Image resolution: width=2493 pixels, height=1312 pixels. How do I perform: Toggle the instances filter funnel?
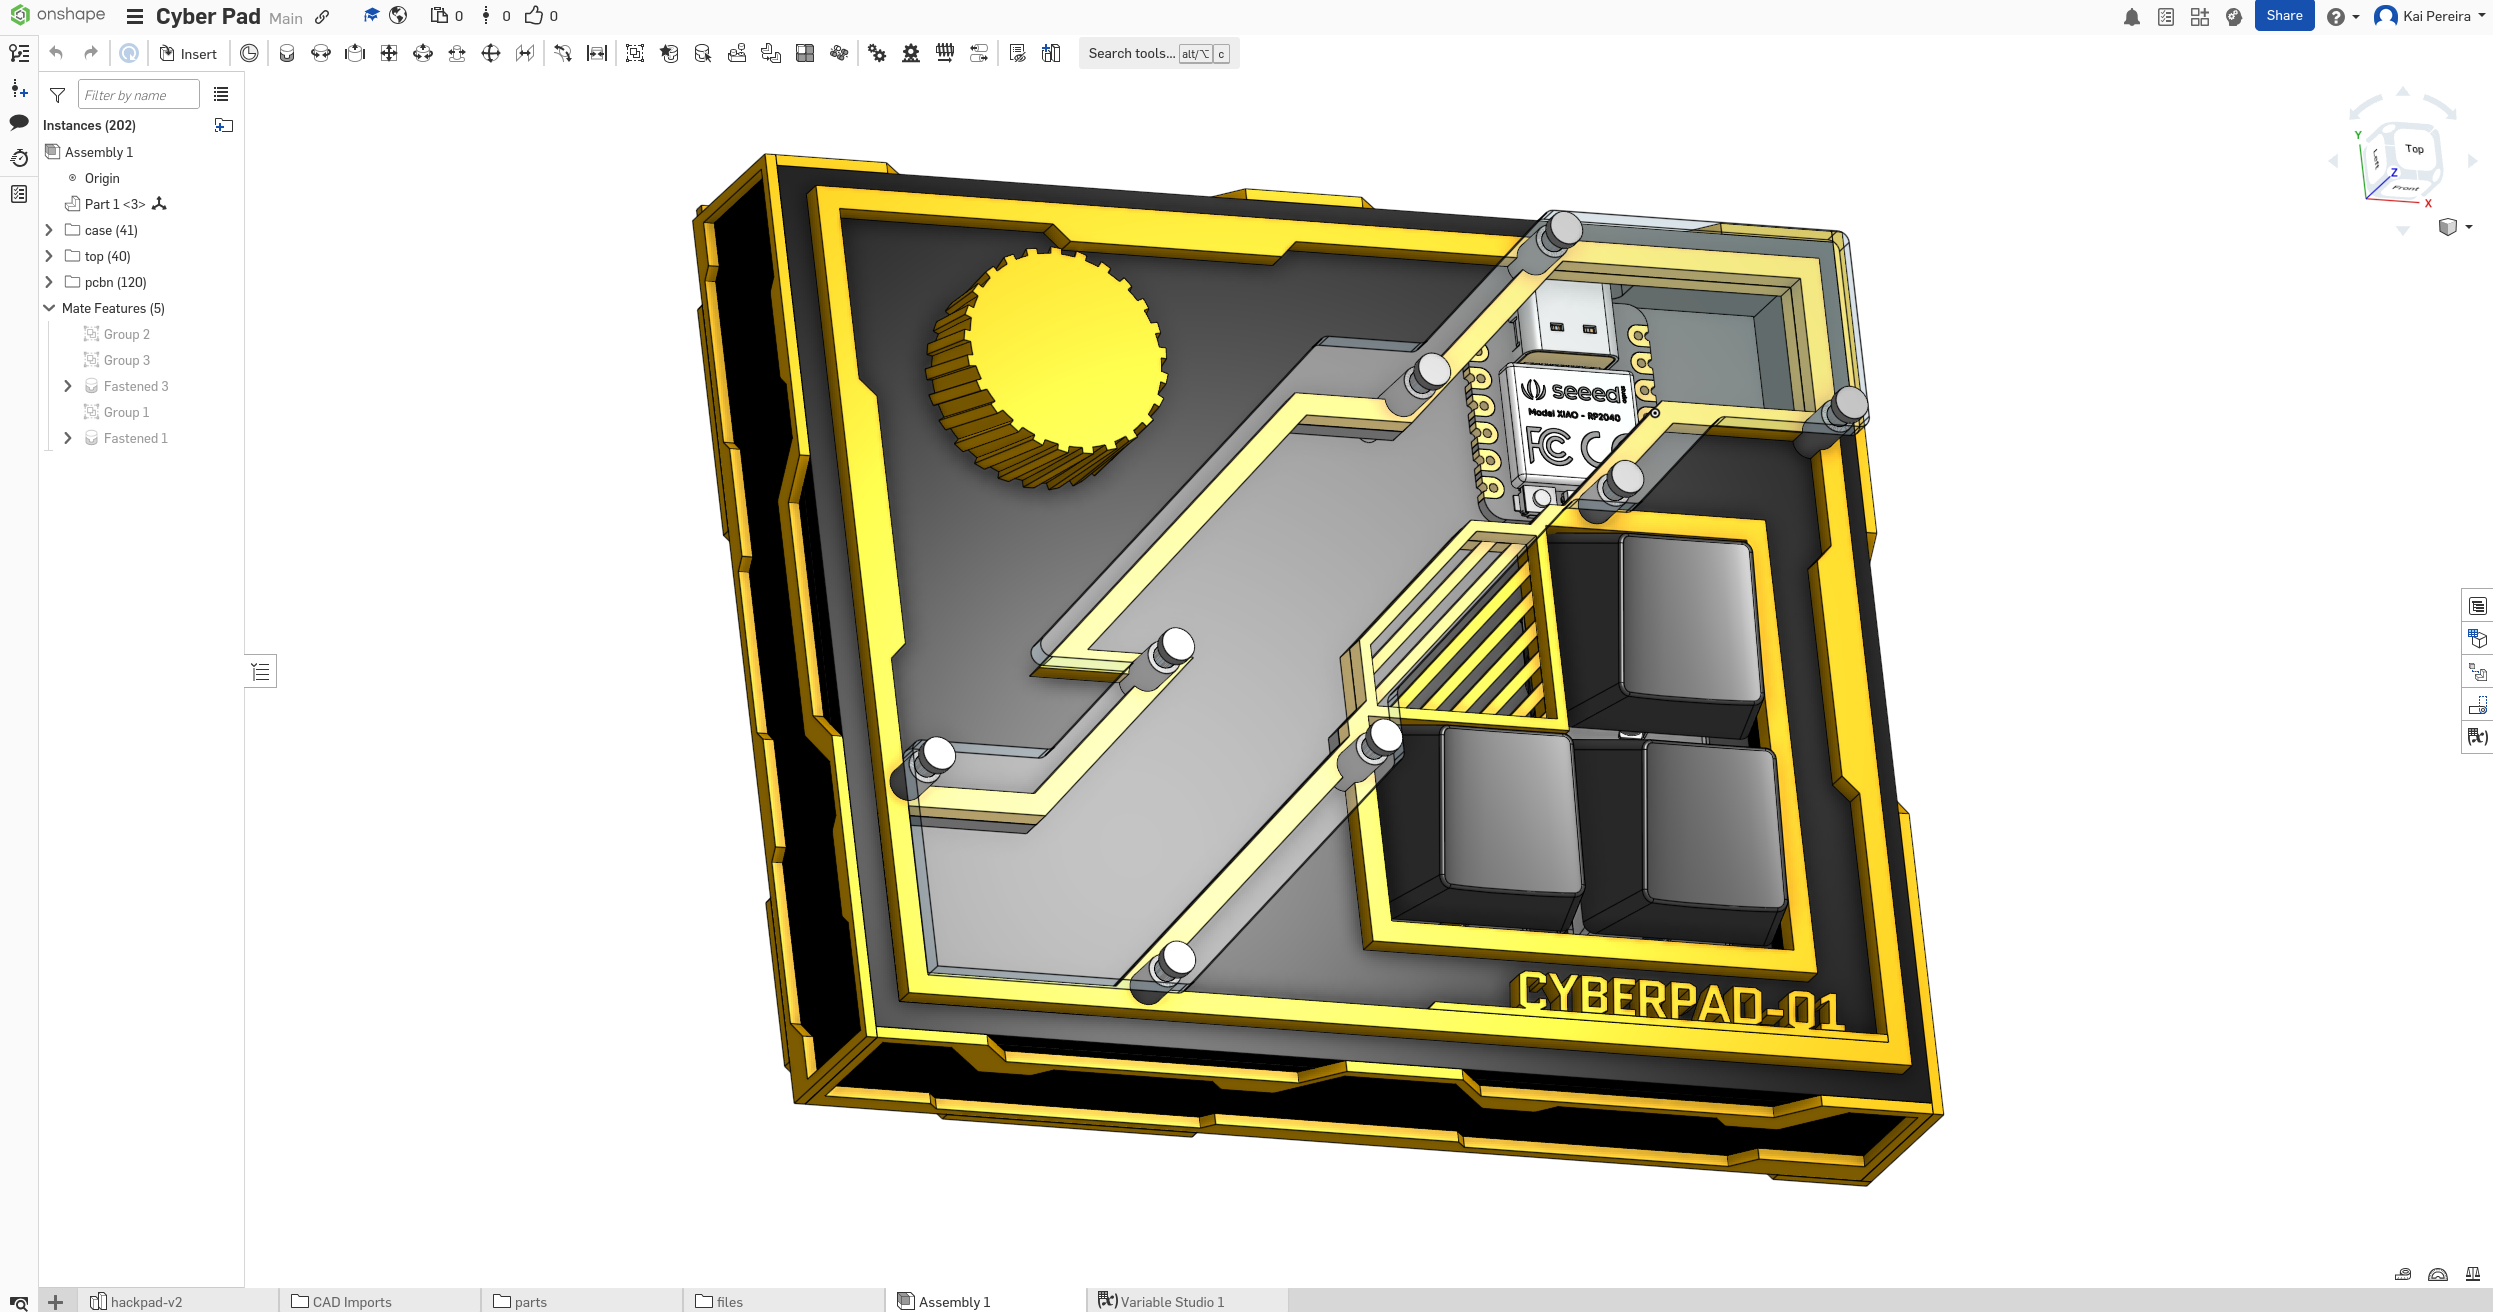(57, 95)
